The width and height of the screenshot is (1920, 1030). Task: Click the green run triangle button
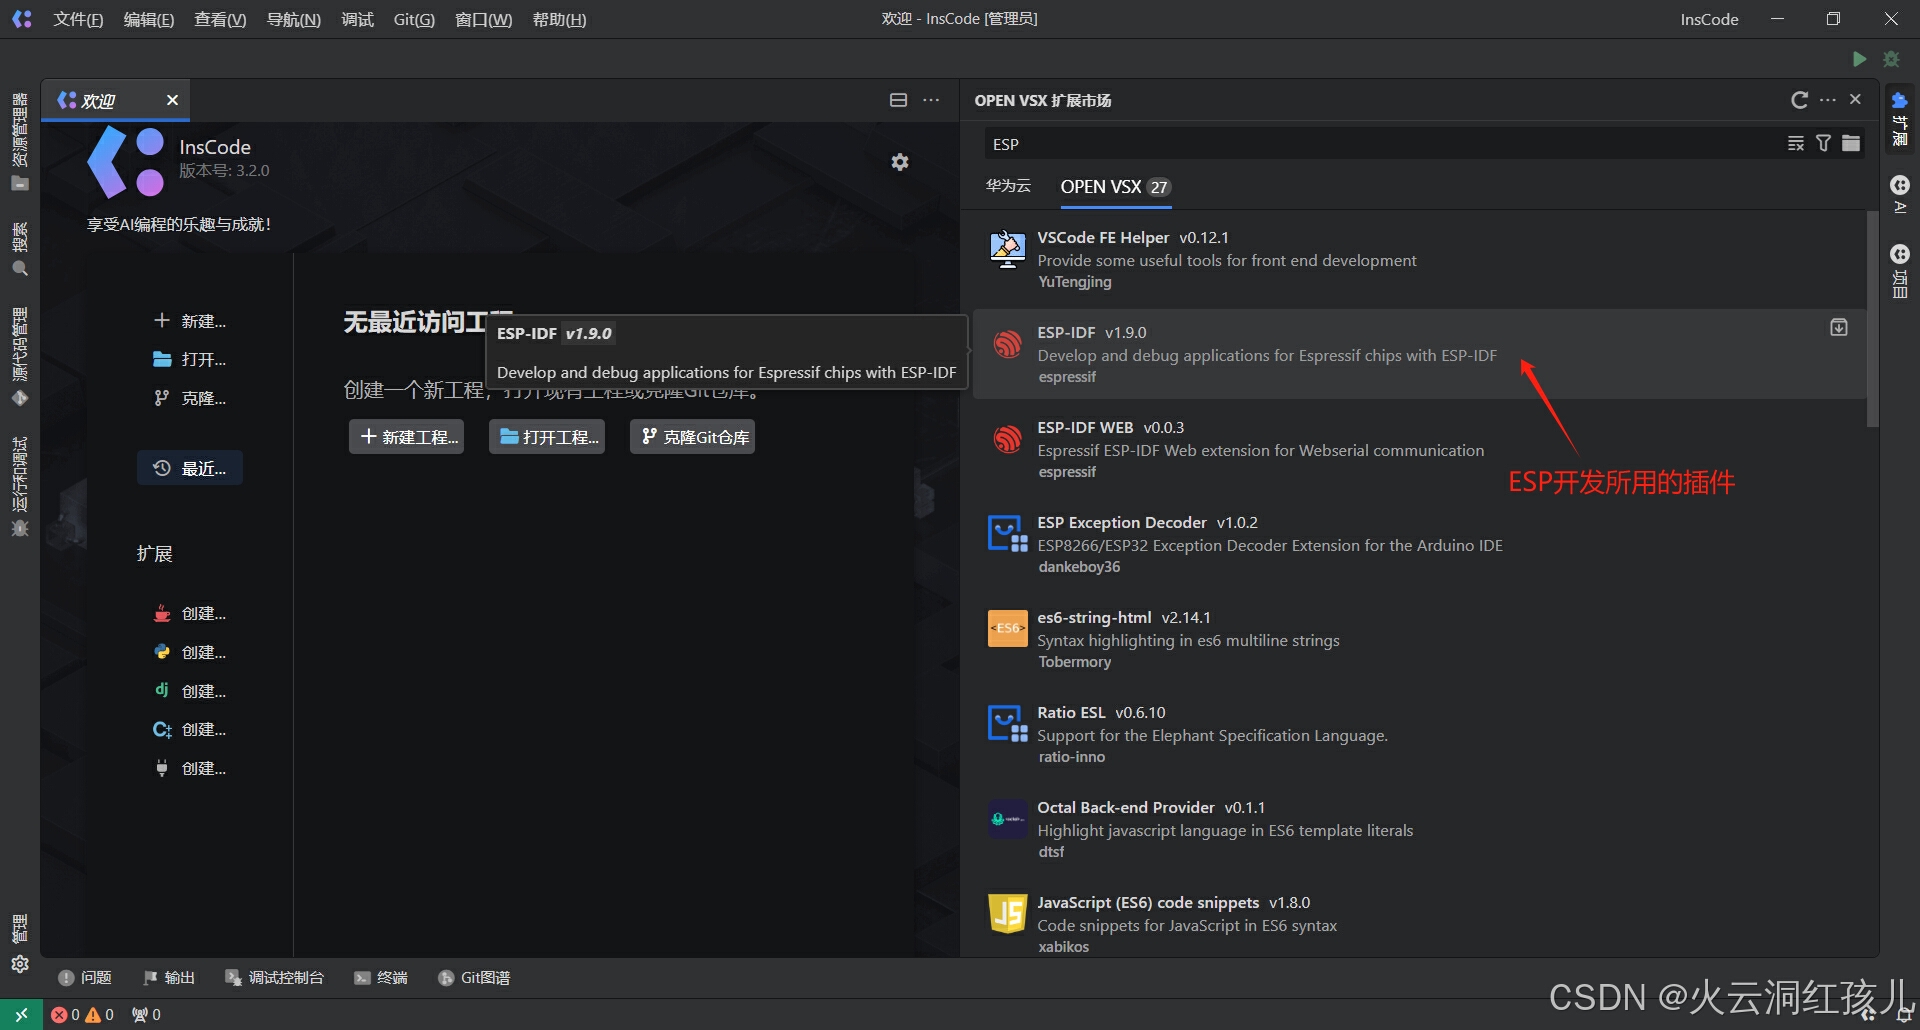point(1859,59)
